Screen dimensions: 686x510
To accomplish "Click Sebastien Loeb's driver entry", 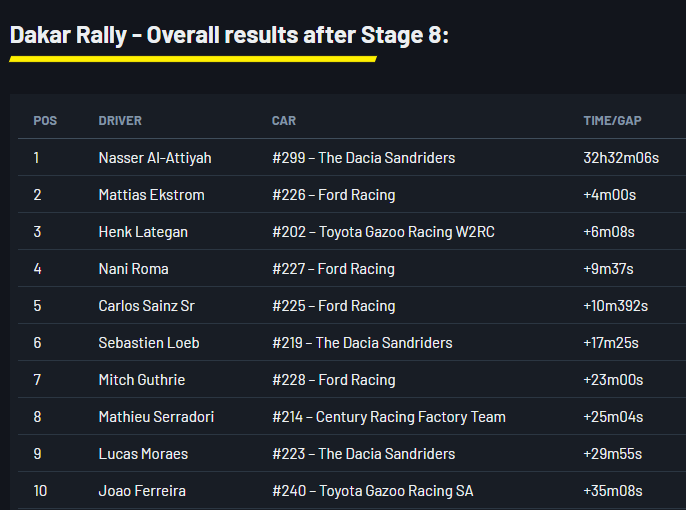I will 149,343.
